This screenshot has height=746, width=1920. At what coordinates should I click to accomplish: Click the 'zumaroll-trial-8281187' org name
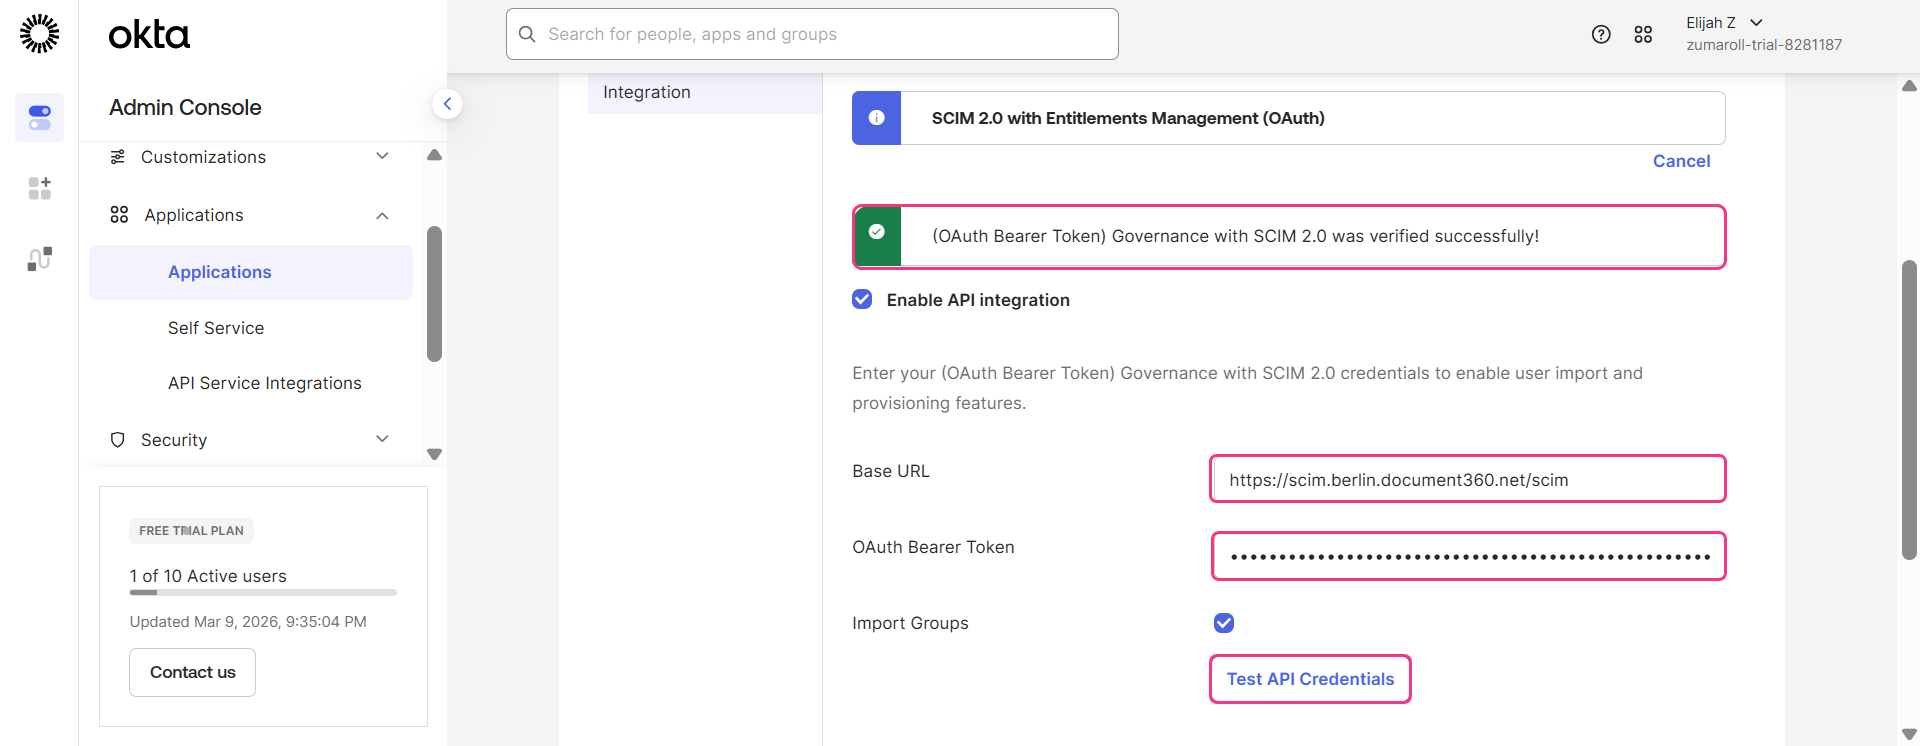coord(1764,45)
